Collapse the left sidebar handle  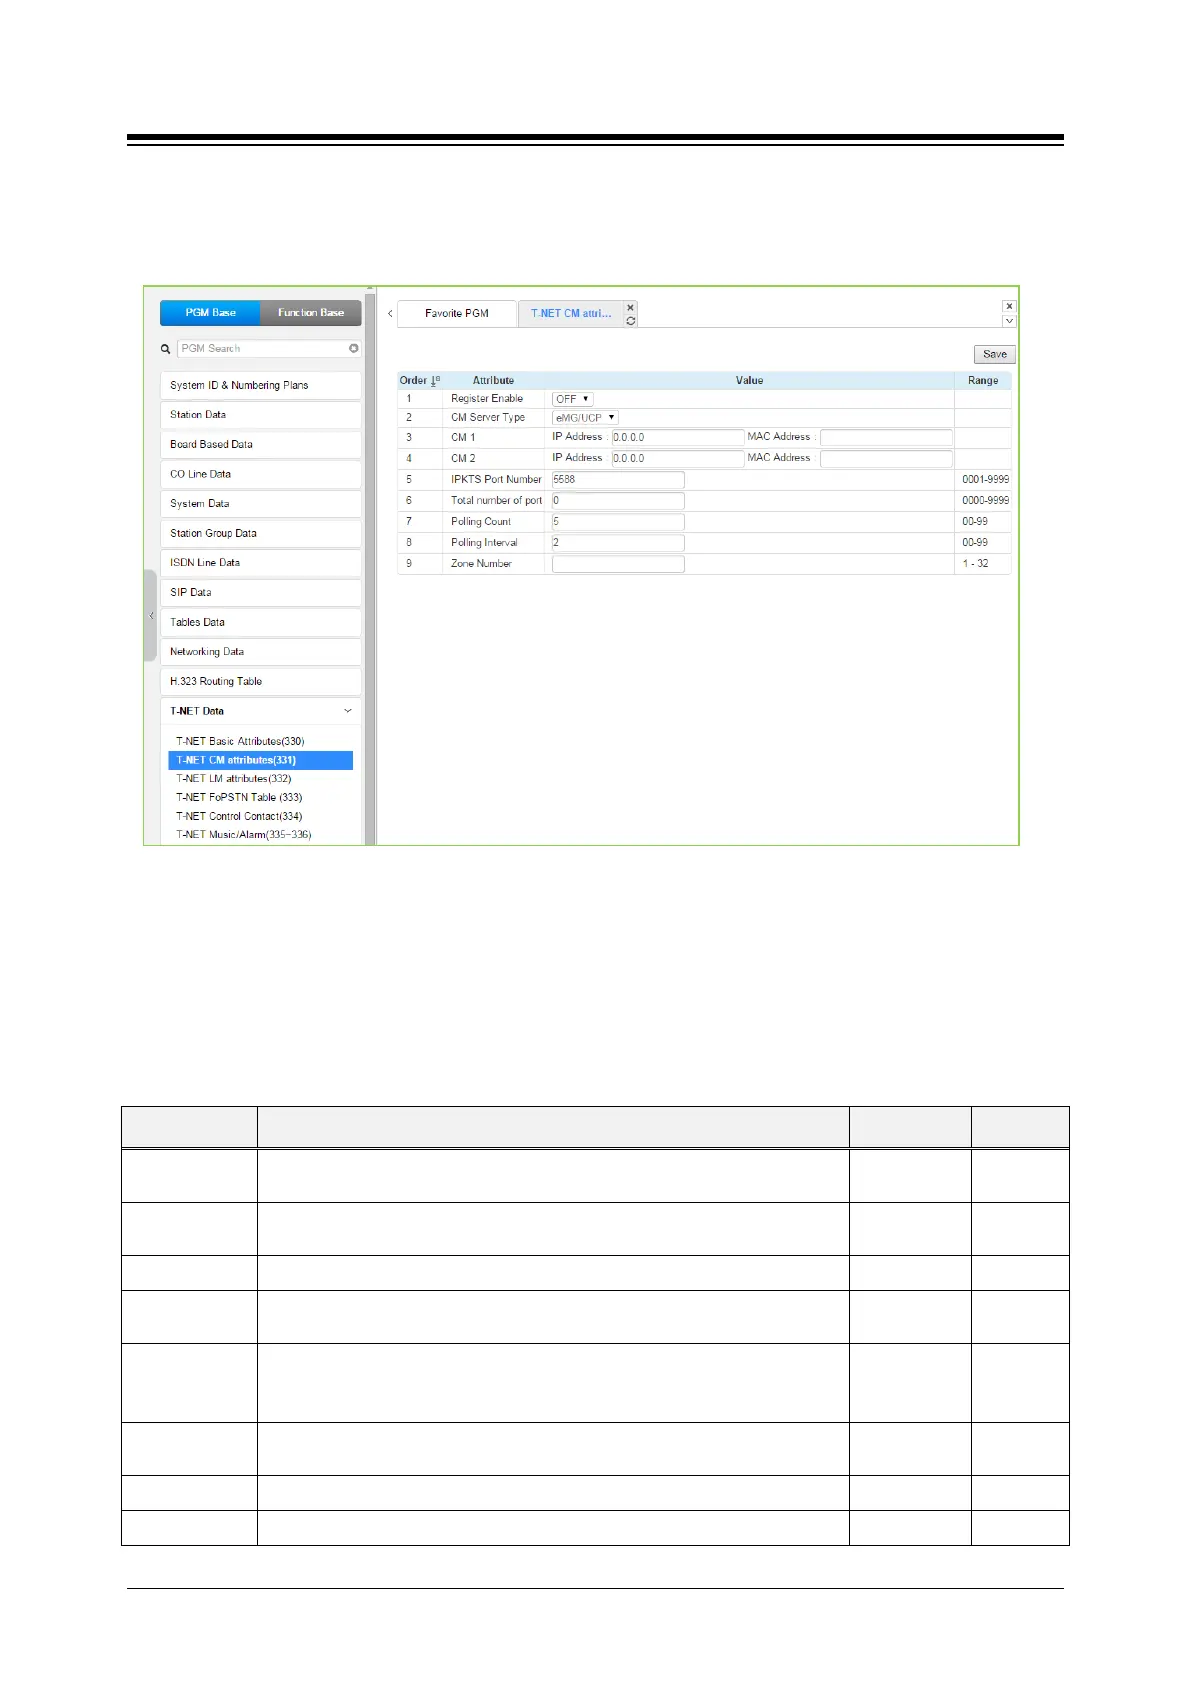click(151, 616)
